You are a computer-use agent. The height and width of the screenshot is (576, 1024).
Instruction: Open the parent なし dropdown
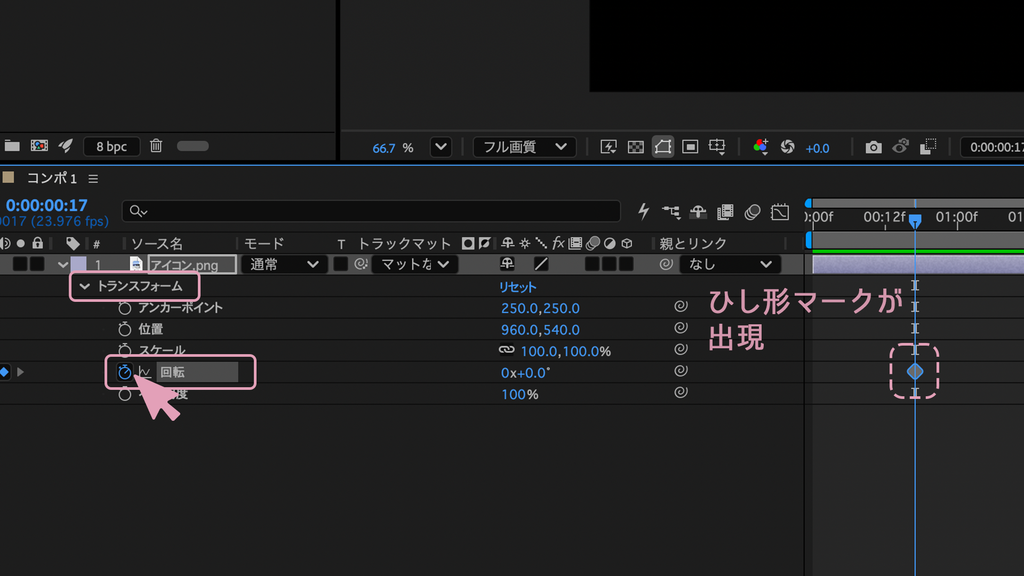pos(729,264)
